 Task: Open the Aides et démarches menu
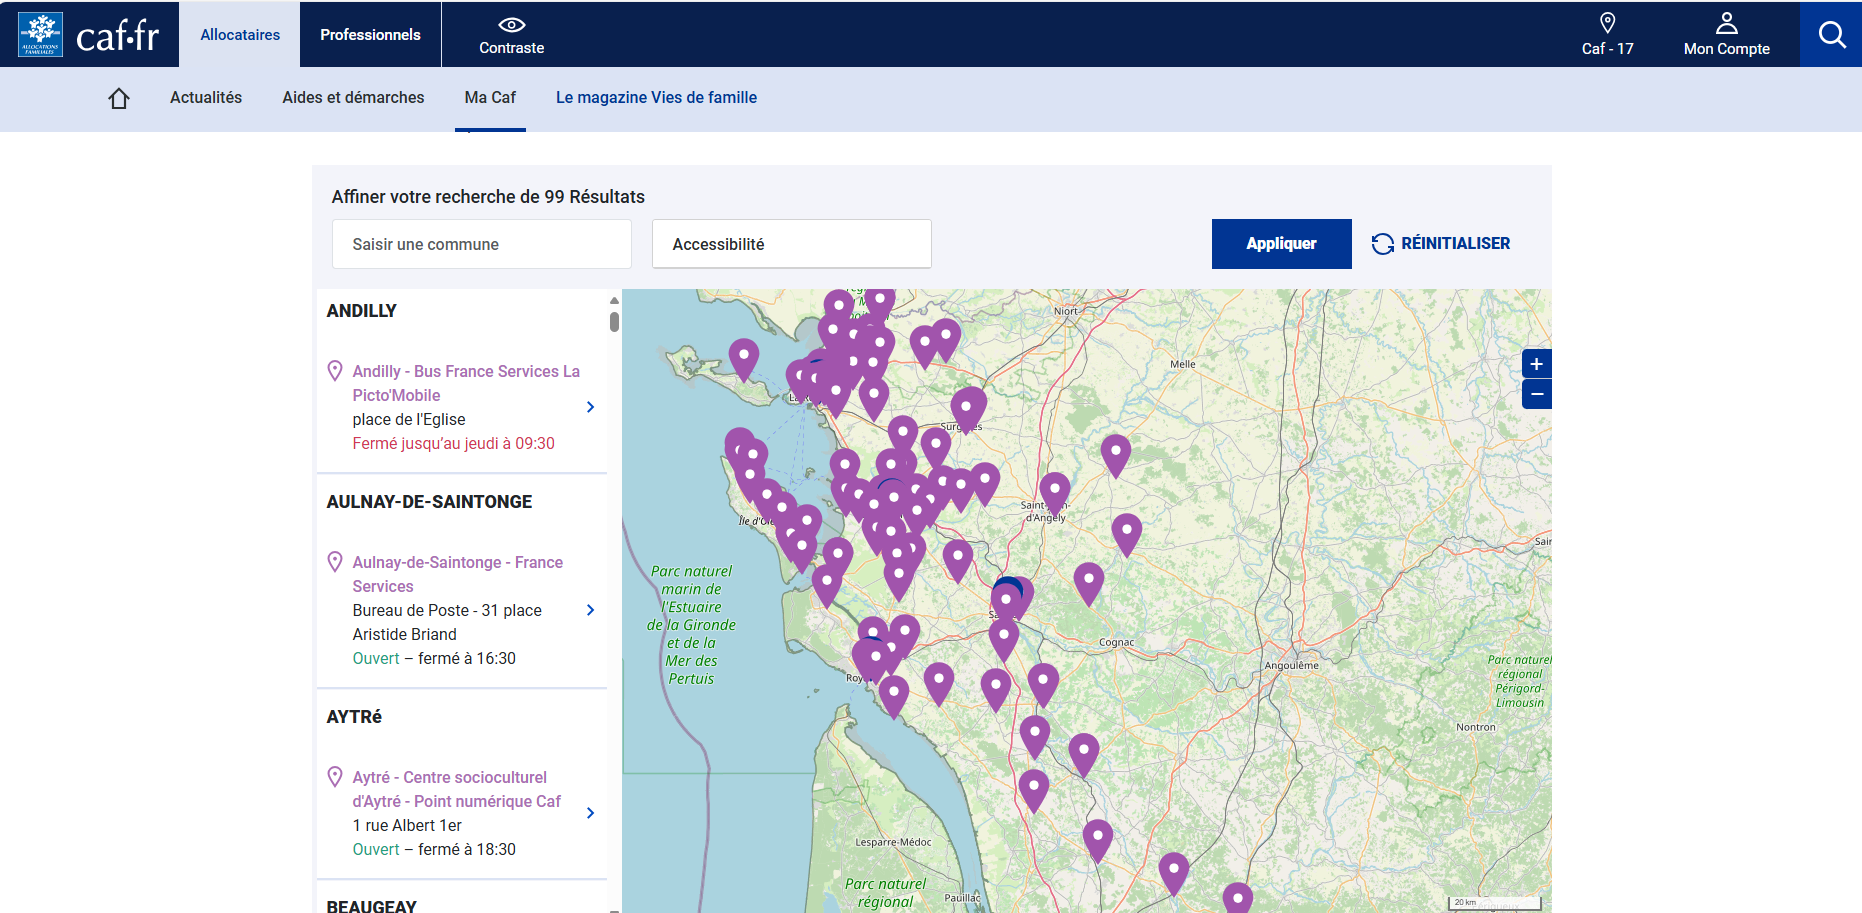click(x=353, y=98)
